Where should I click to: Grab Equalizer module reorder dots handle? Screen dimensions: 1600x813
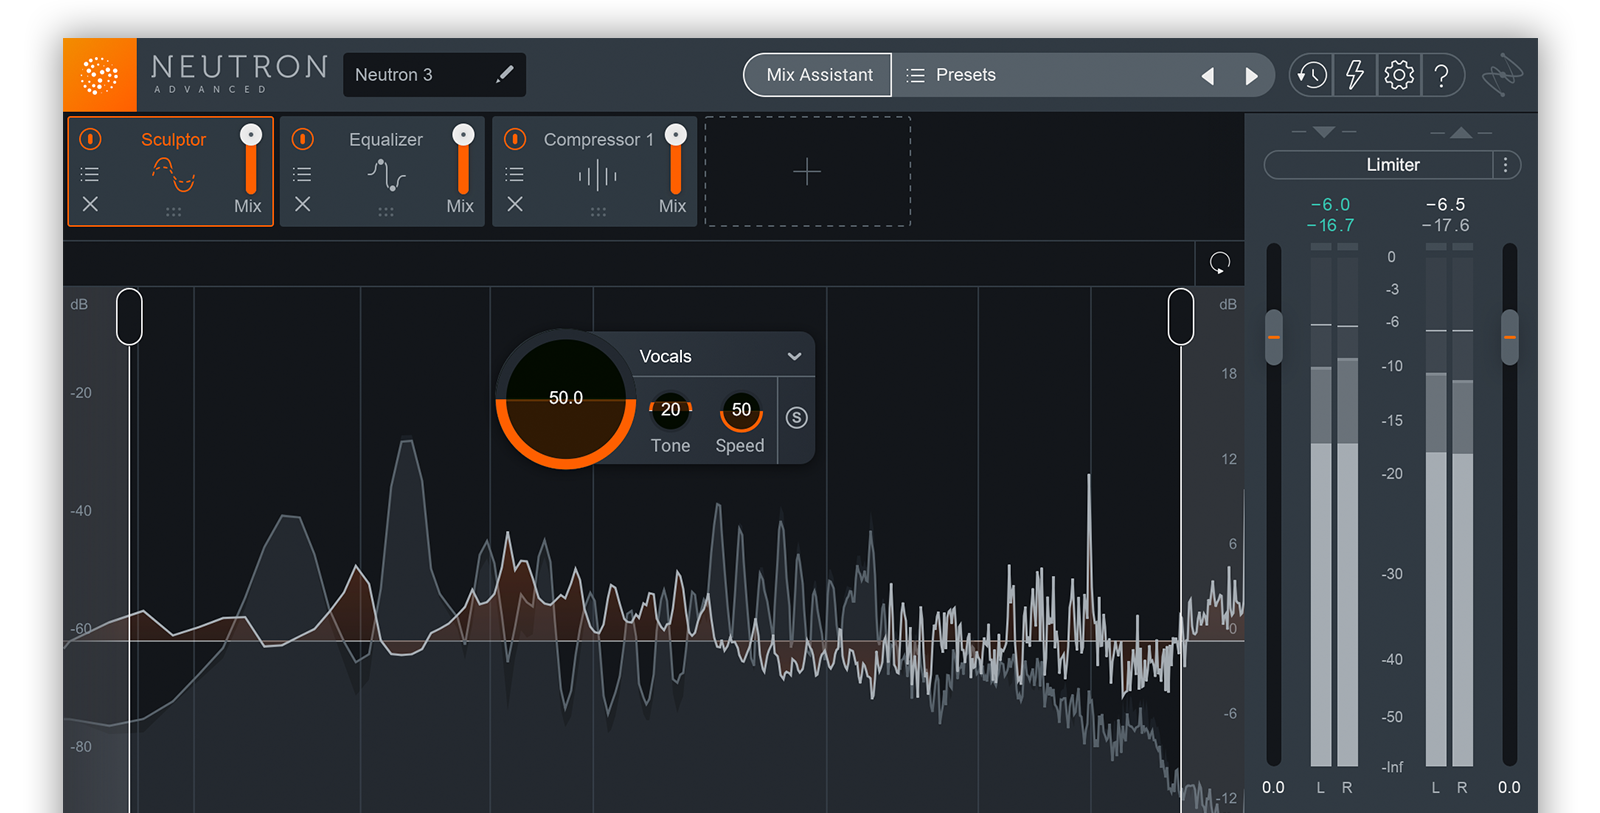[386, 212]
